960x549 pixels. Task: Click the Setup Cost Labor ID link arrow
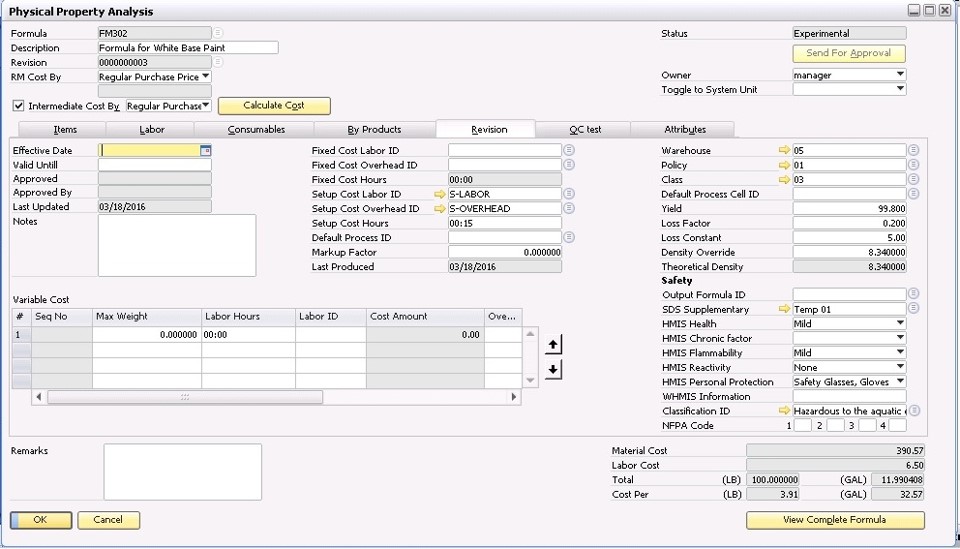point(439,194)
